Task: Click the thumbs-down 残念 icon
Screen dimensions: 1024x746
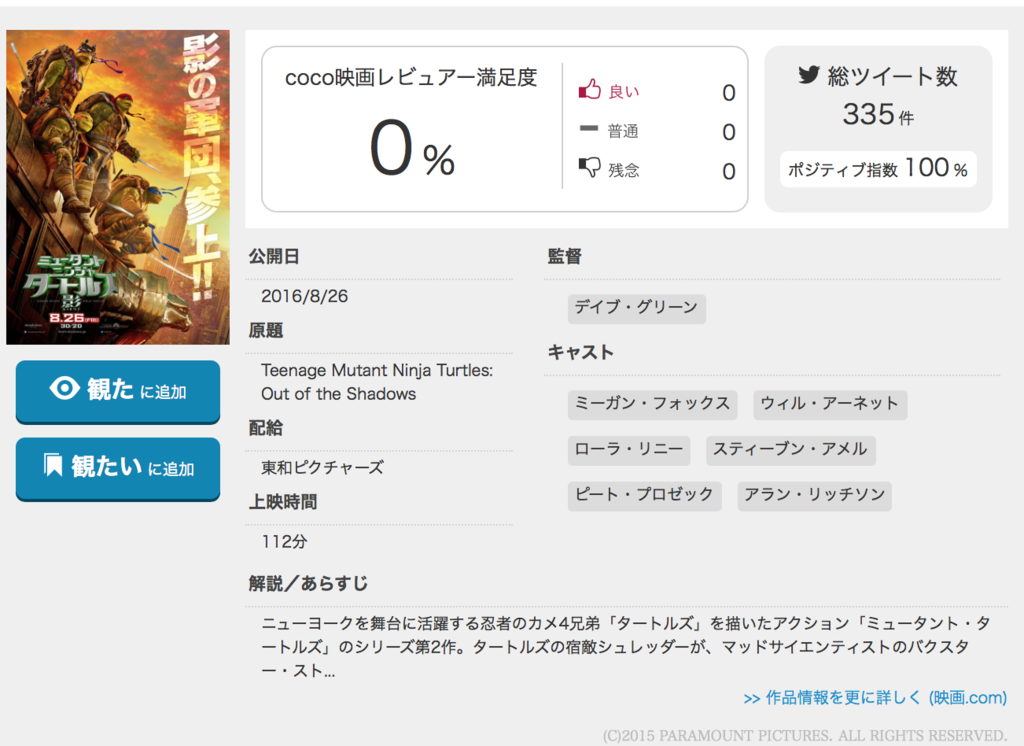Action: [589, 167]
